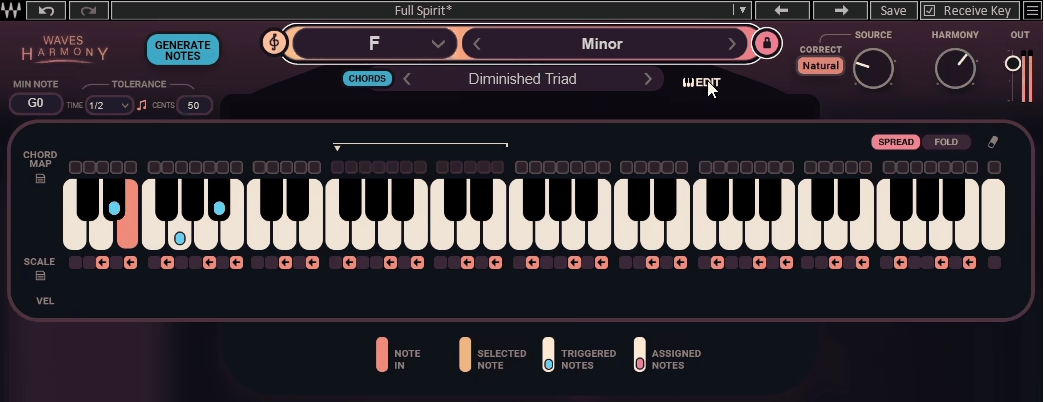1044x402 pixels.
Task: Toggle the Receive Key checkbox
Action: (929, 11)
